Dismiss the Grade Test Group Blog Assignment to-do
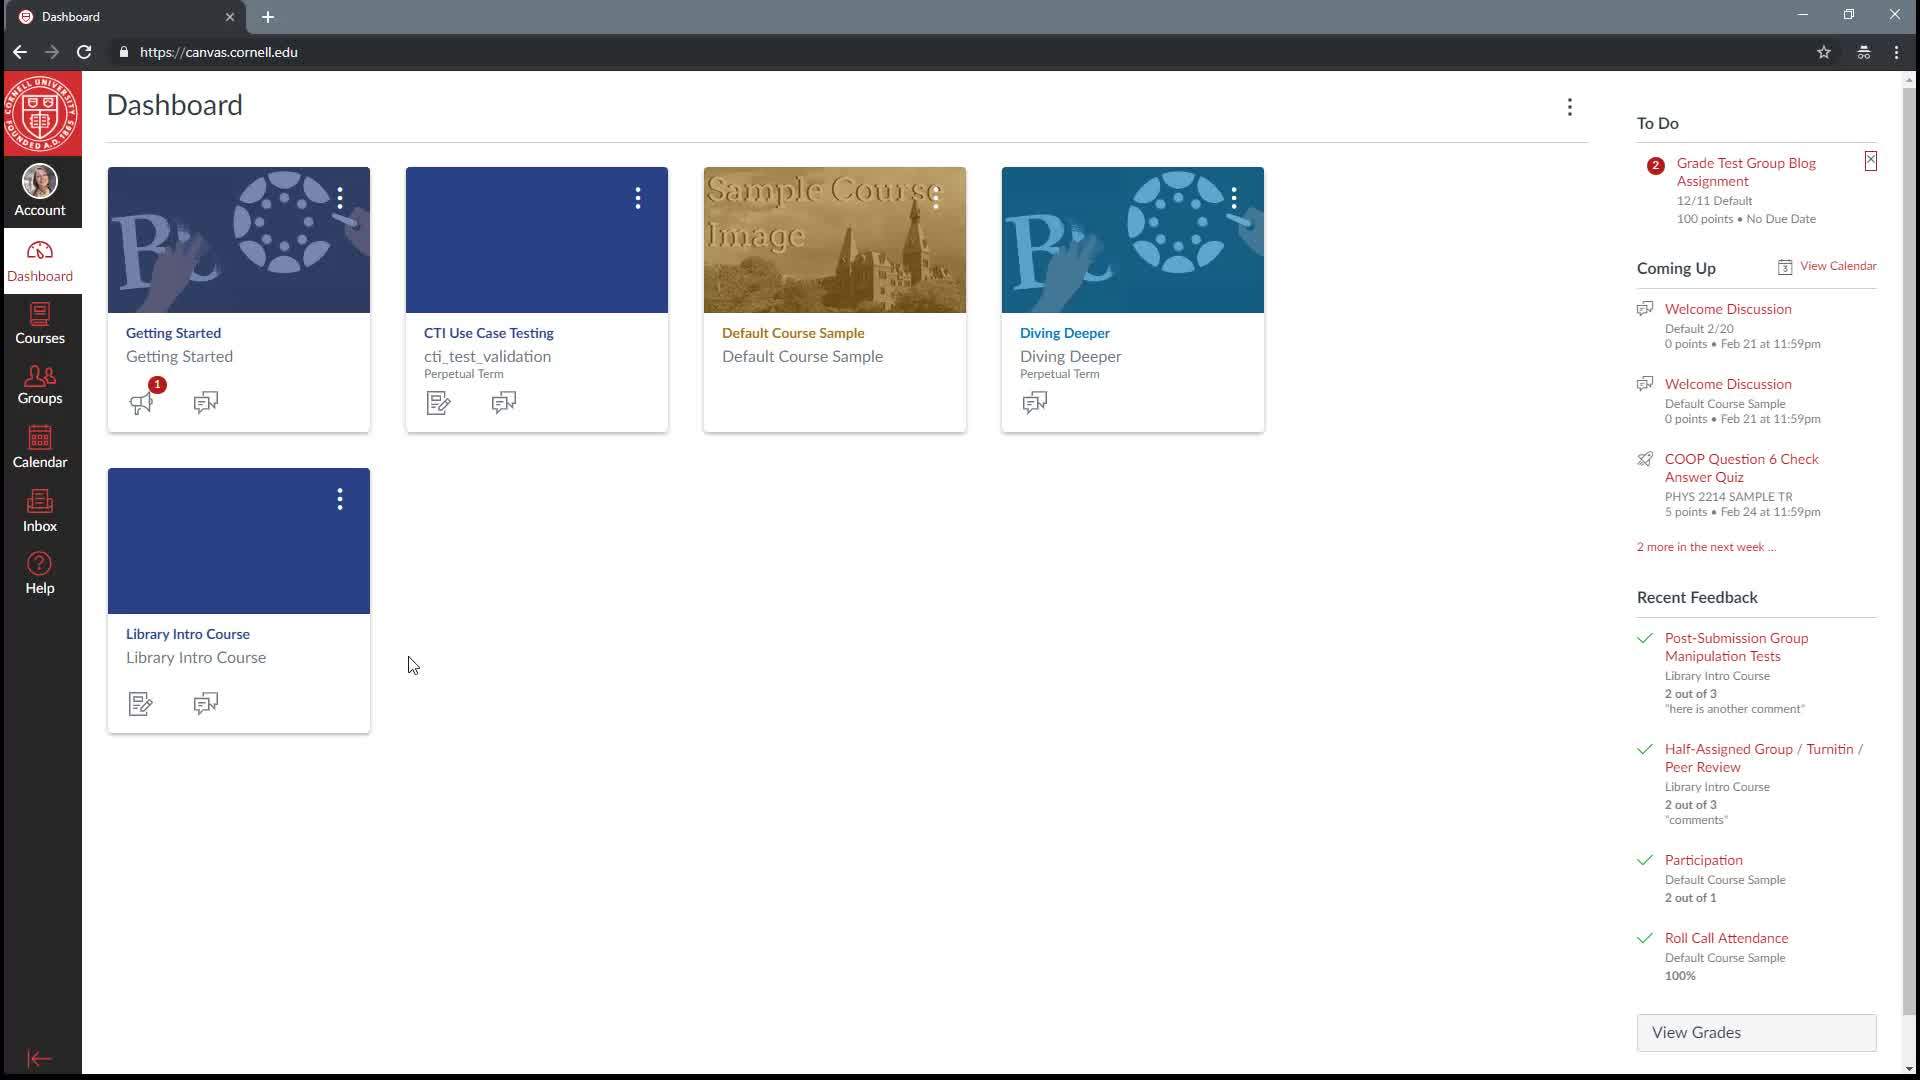The height and width of the screenshot is (1080, 1920). (x=1869, y=161)
